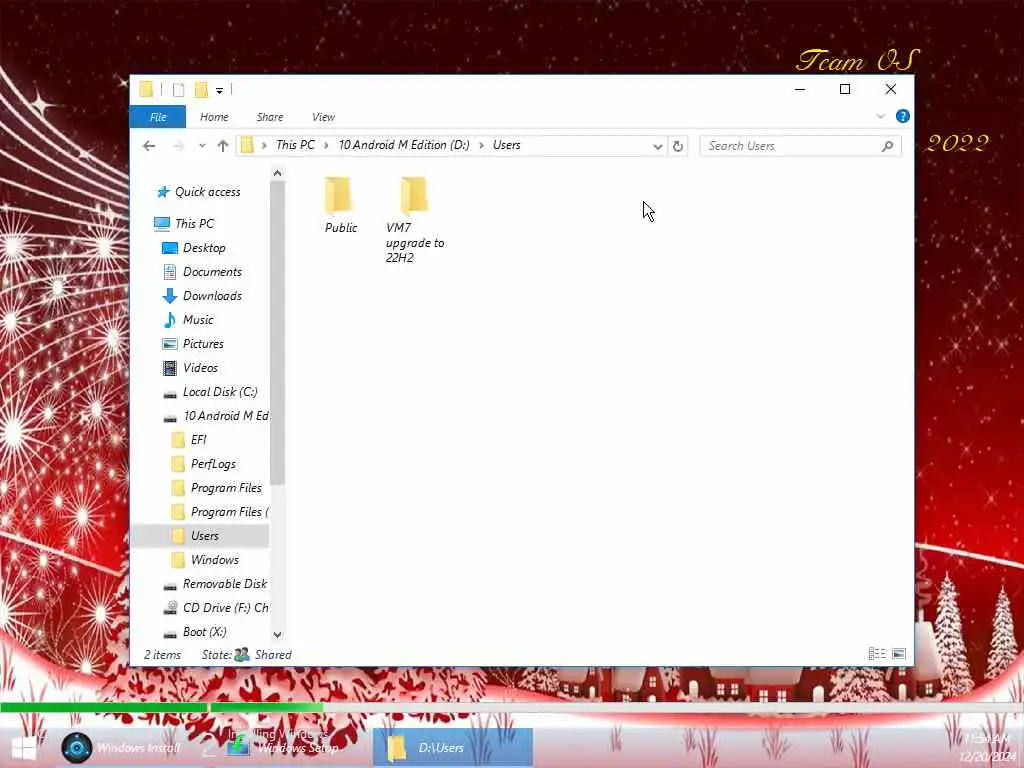Click This PC in address bar

(295, 145)
